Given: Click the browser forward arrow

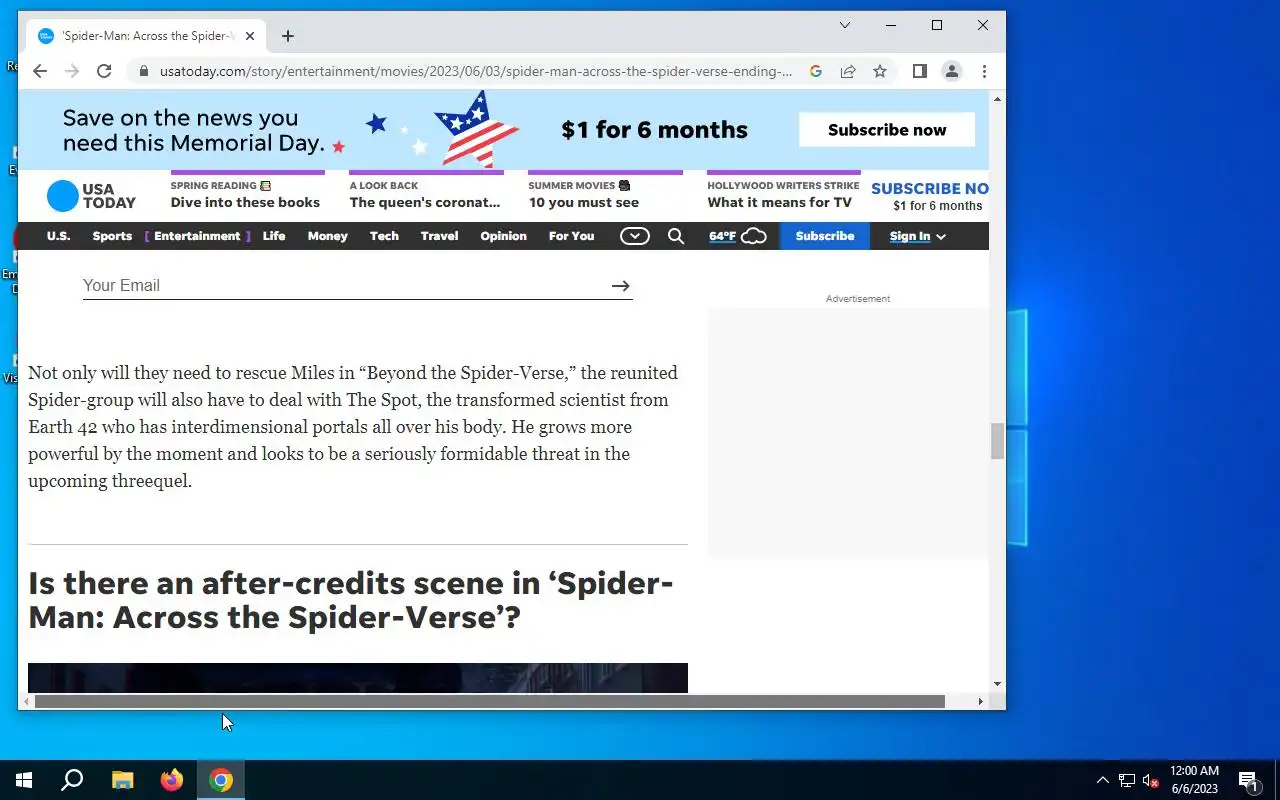Looking at the screenshot, I should pos(72,71).
